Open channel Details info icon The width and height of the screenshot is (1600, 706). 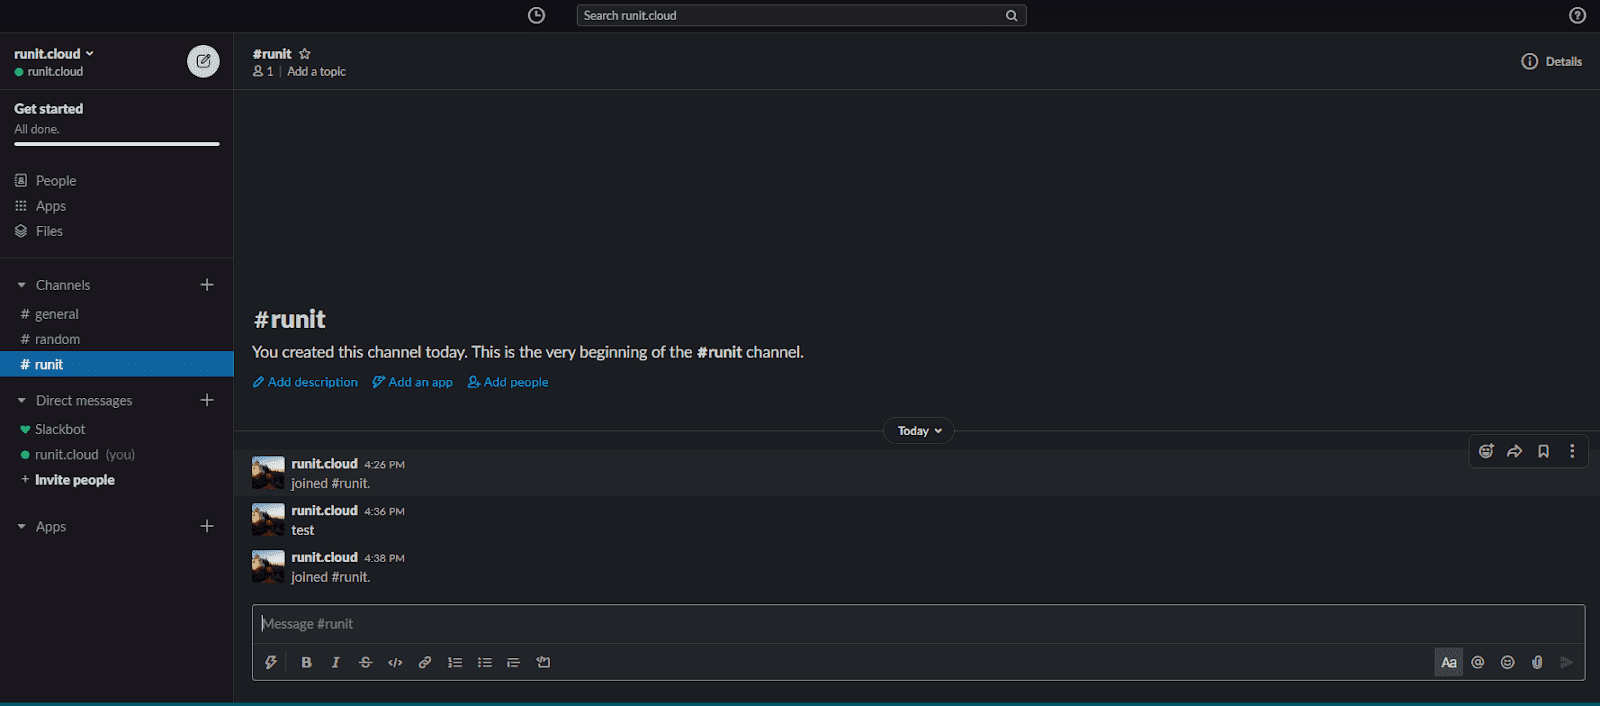(1530, 62)
